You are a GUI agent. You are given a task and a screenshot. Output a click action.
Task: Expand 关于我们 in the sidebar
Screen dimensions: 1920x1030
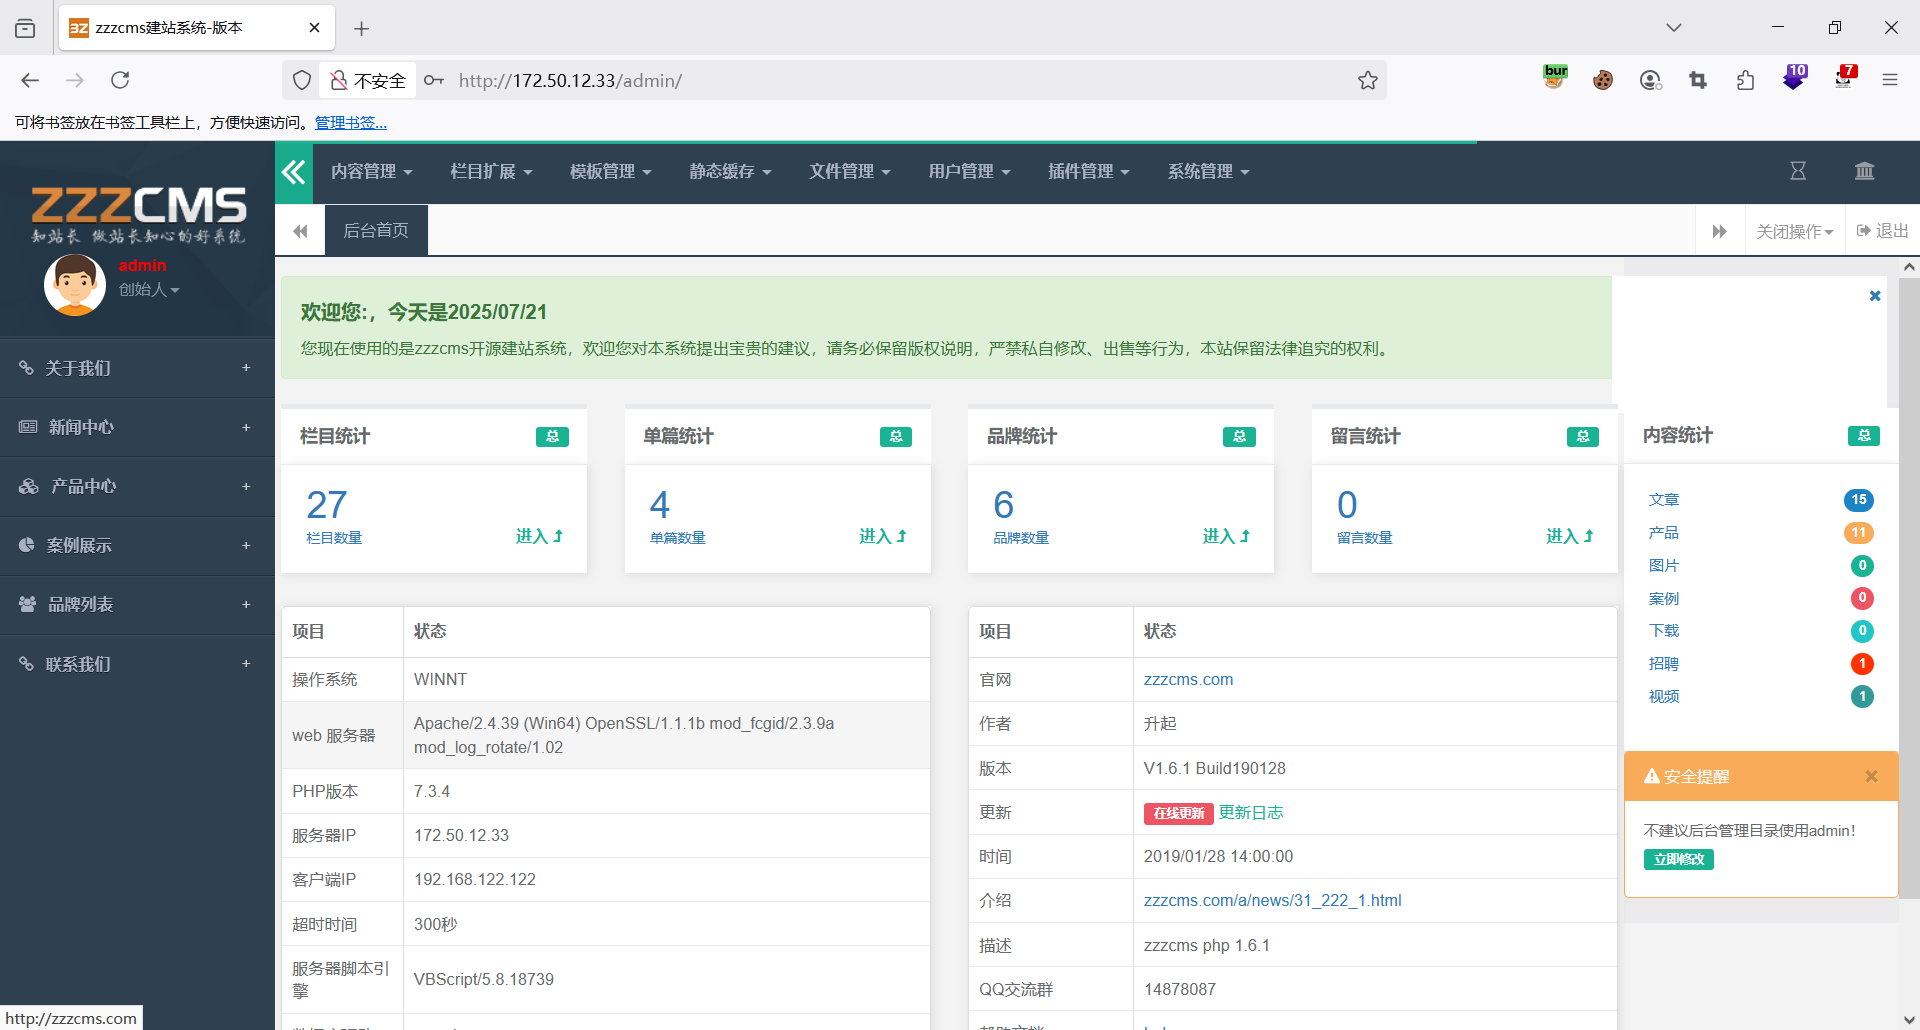[137, 368]
